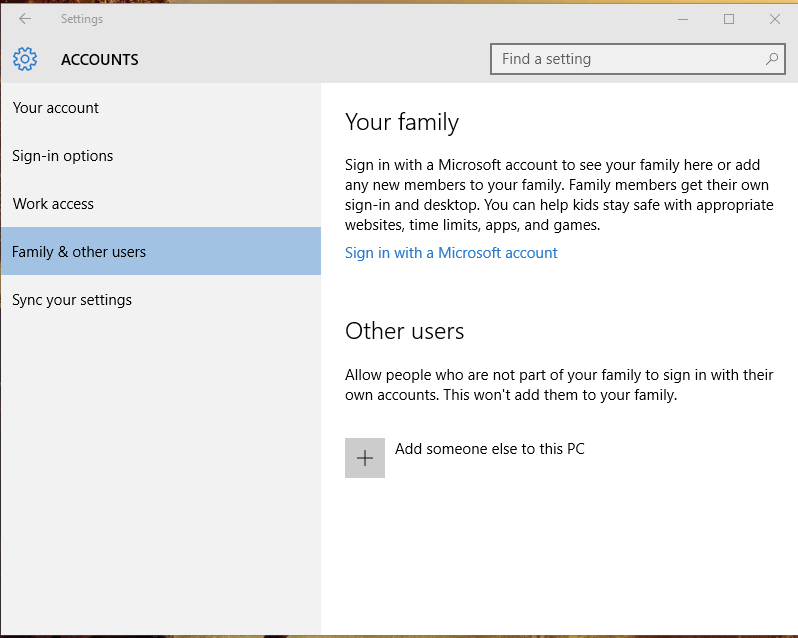This screenshot has width=798, height=638.
Task: Click the back arrow in title bar
Action: (25, 19)
